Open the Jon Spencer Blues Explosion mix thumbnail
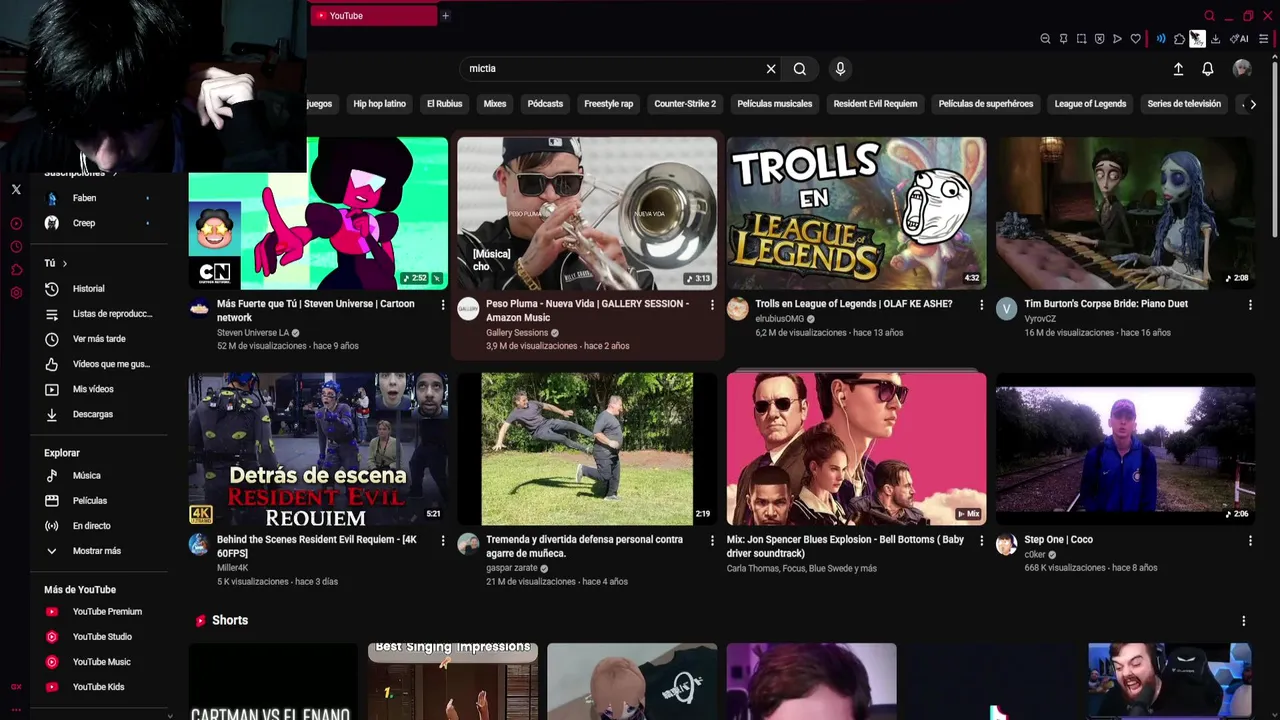The height and width of the screenshot is (720, 1280). click(x=856, y=449)
